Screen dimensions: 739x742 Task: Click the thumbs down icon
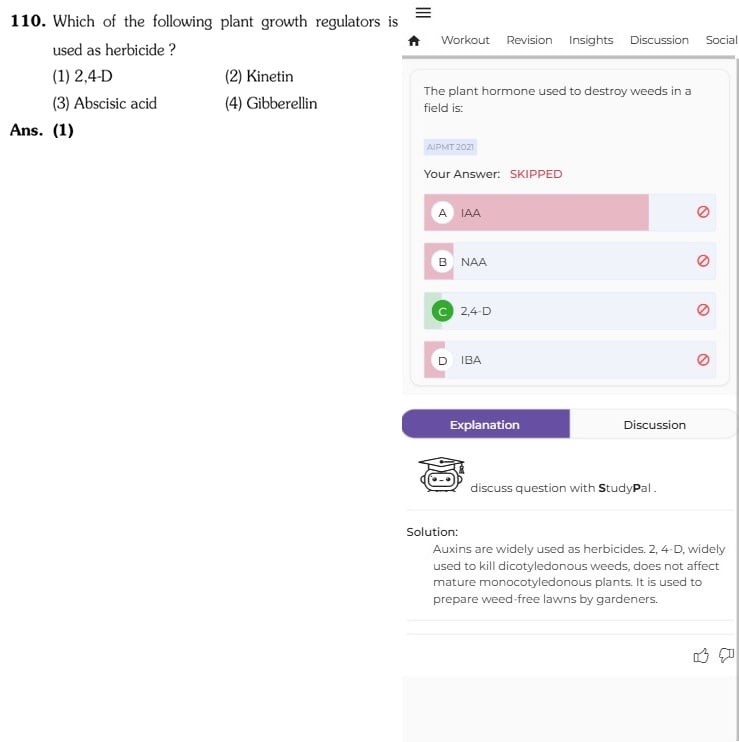[726, 655]
